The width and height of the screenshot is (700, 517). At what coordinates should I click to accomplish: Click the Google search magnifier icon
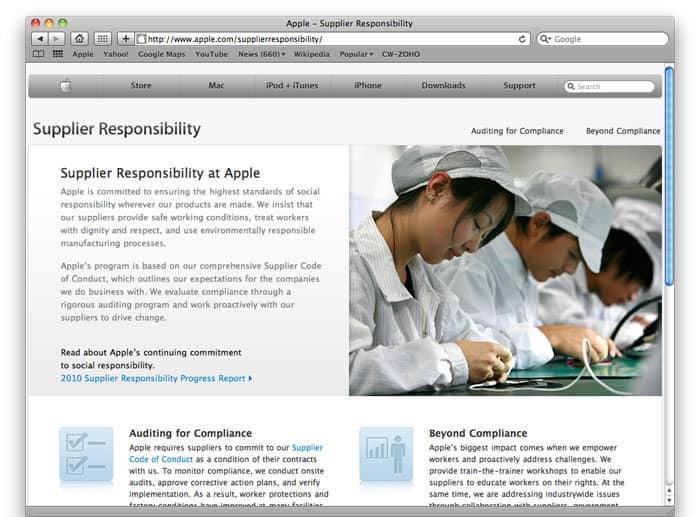pyautogui.click(x=545, y=39)
